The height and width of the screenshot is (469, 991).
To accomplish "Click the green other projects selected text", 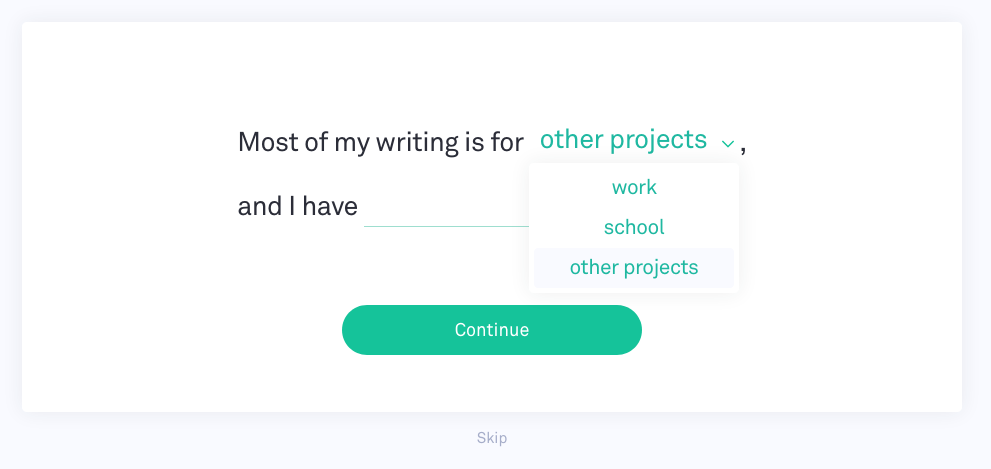I will (x=623, y=140).
